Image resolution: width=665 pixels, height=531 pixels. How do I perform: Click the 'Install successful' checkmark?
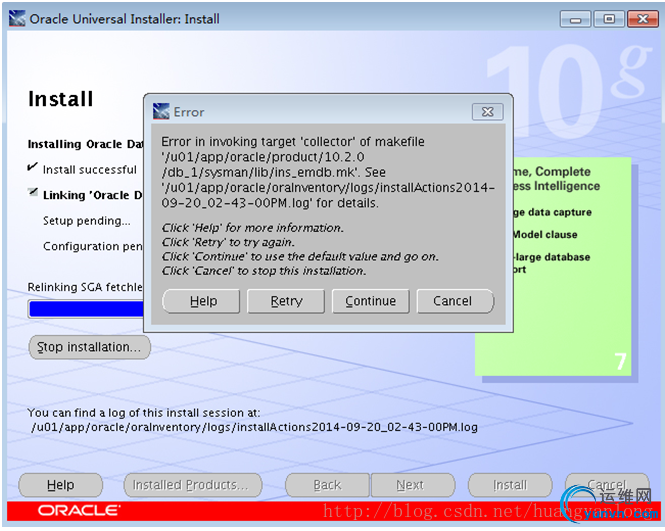tap(32, 167)
